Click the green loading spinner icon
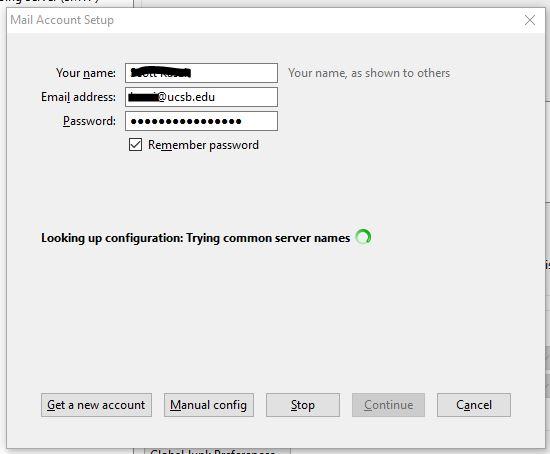The image size is (550, 454). click(363, 237)
